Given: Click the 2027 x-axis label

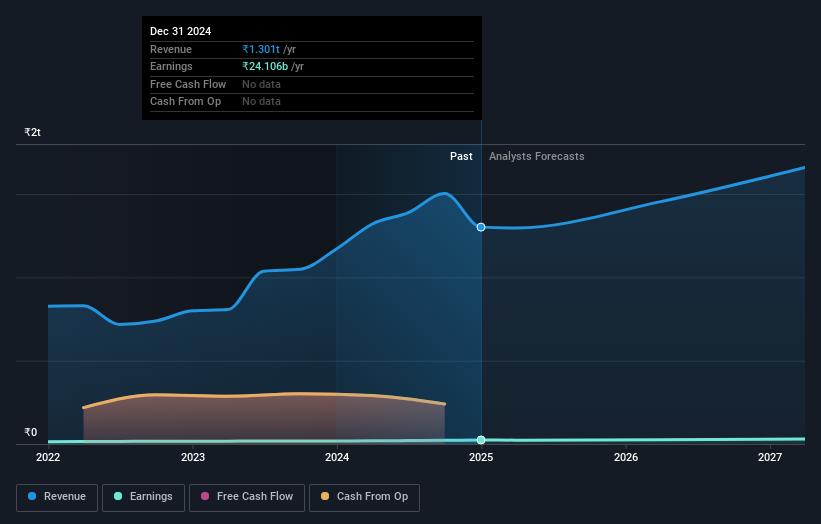Looking at the screenshot, I should pyautogui.click(x=770, y=458).
